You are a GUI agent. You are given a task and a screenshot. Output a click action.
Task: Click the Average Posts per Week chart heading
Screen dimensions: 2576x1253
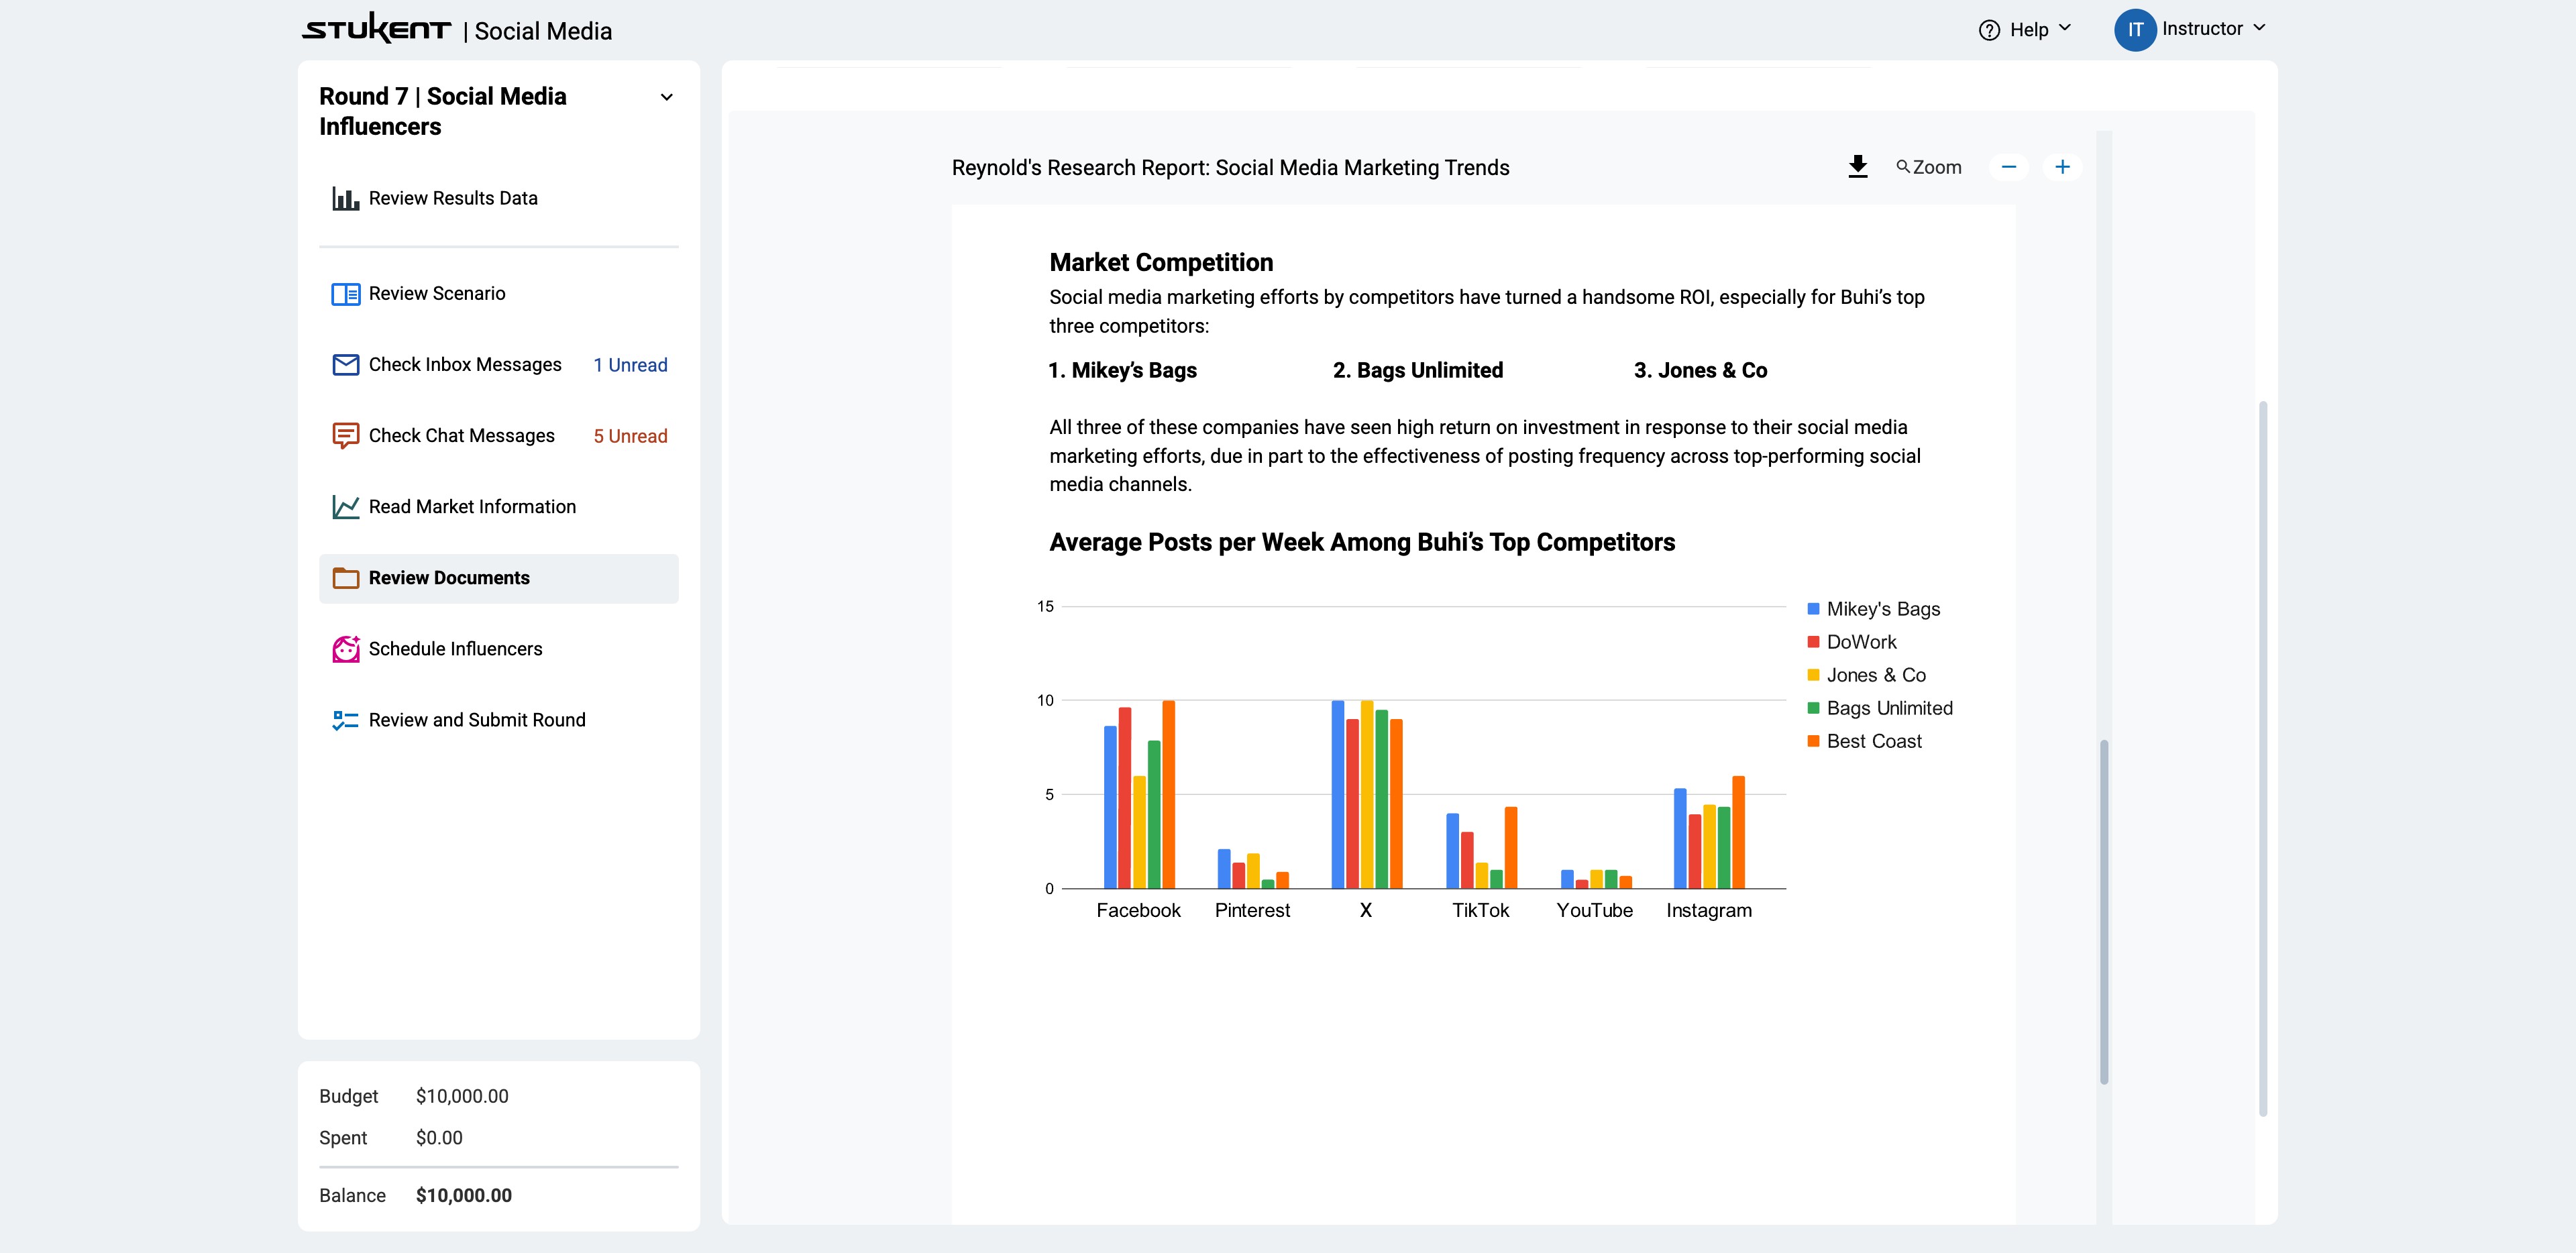click(1362, 543)
